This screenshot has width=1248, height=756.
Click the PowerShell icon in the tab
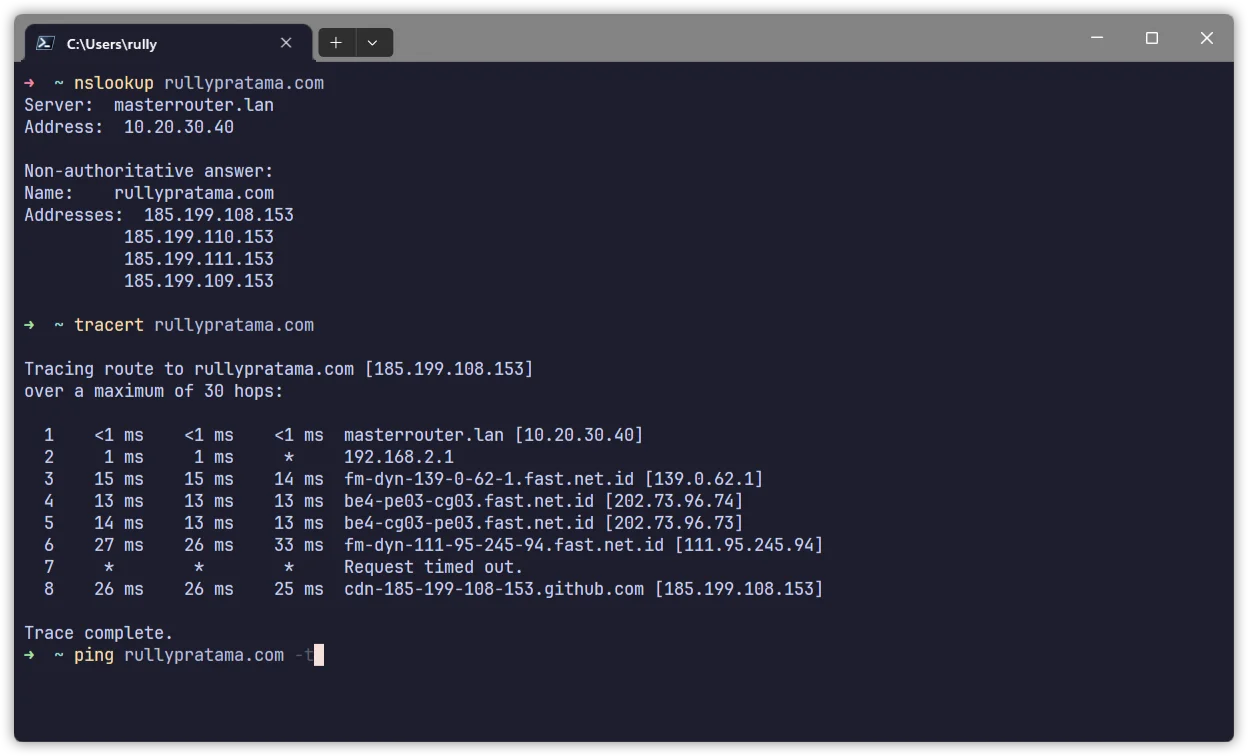(x=45, y=43)
